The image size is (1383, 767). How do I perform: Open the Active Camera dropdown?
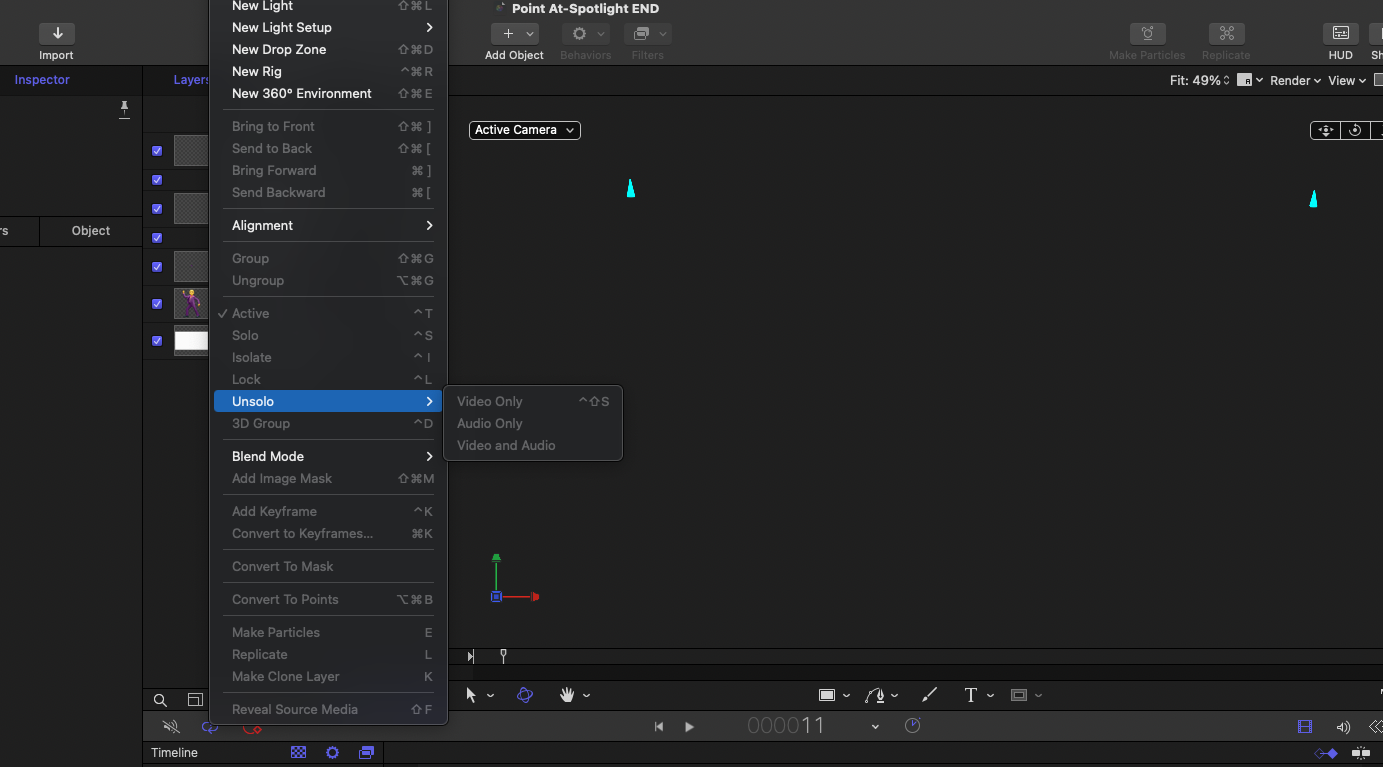coord(525,130)
